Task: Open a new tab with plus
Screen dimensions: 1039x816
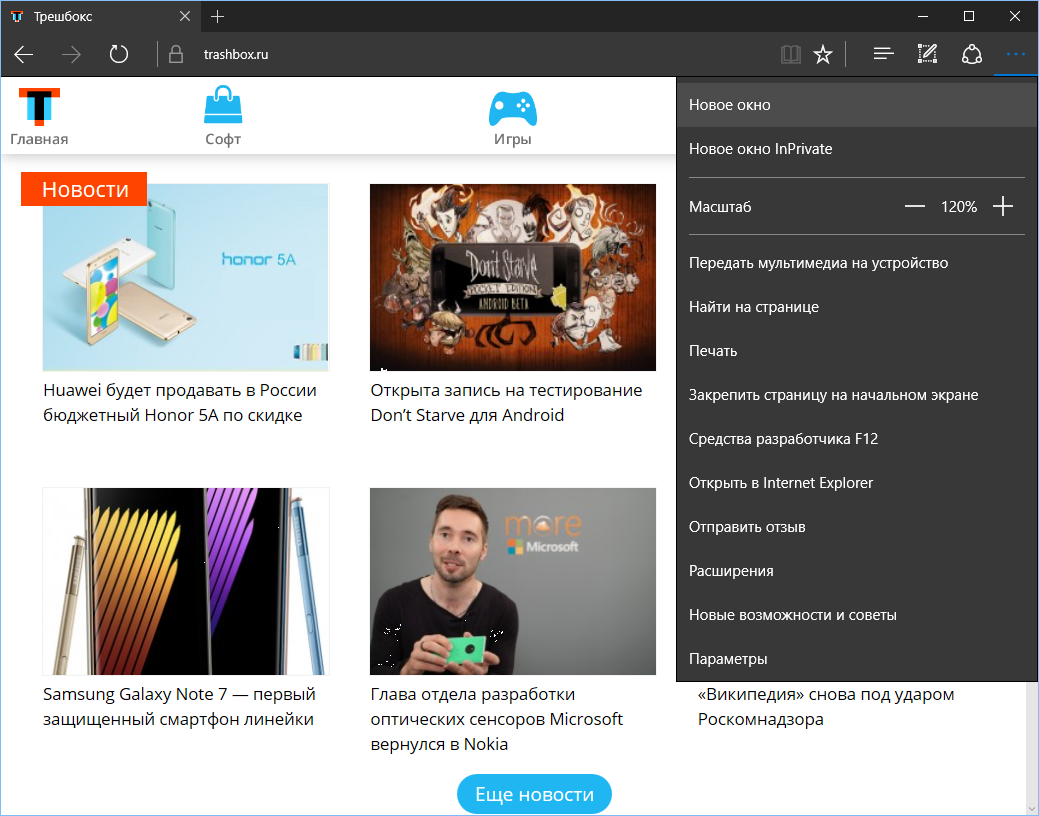Action: tap(217, 17)
